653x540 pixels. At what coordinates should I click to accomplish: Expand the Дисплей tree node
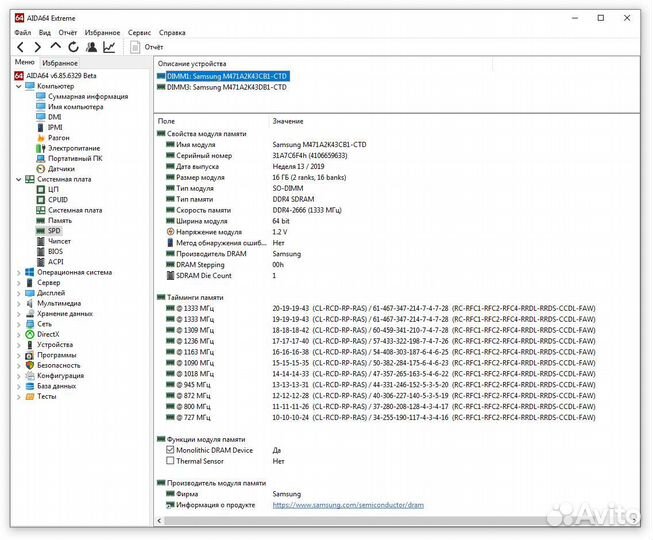[18, 293]
